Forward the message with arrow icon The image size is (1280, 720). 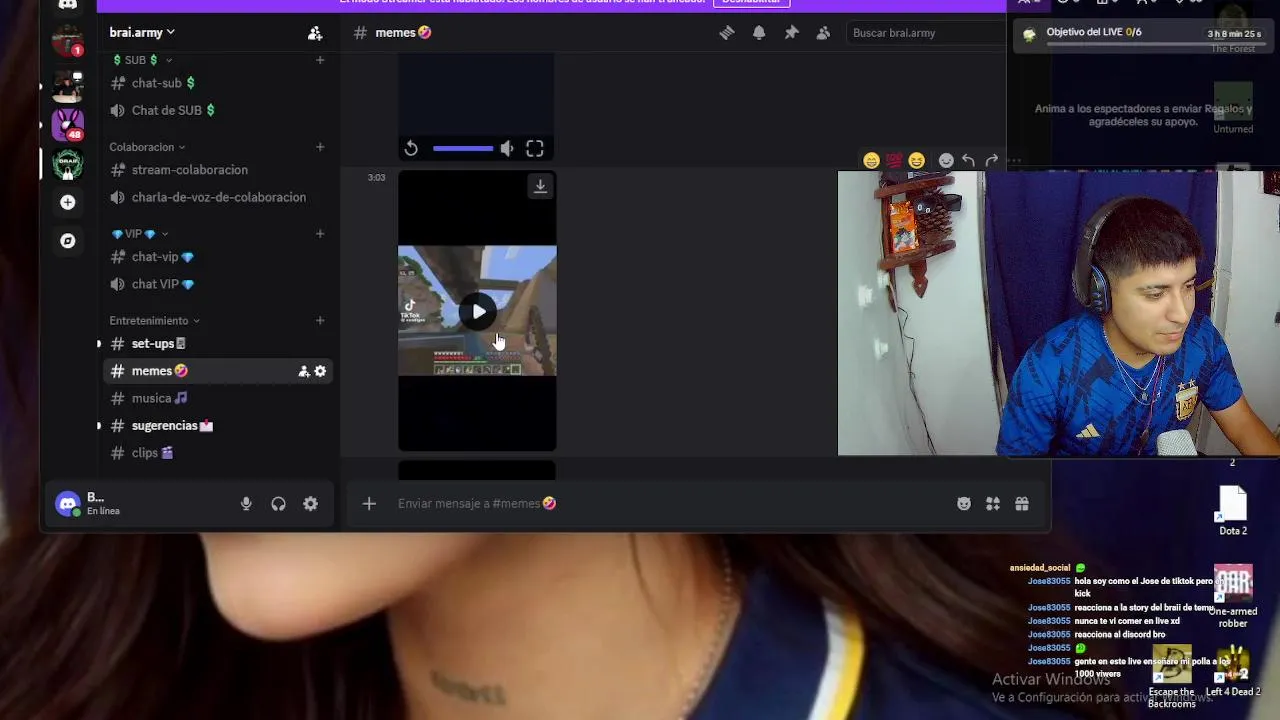click(x=992, y=160)
